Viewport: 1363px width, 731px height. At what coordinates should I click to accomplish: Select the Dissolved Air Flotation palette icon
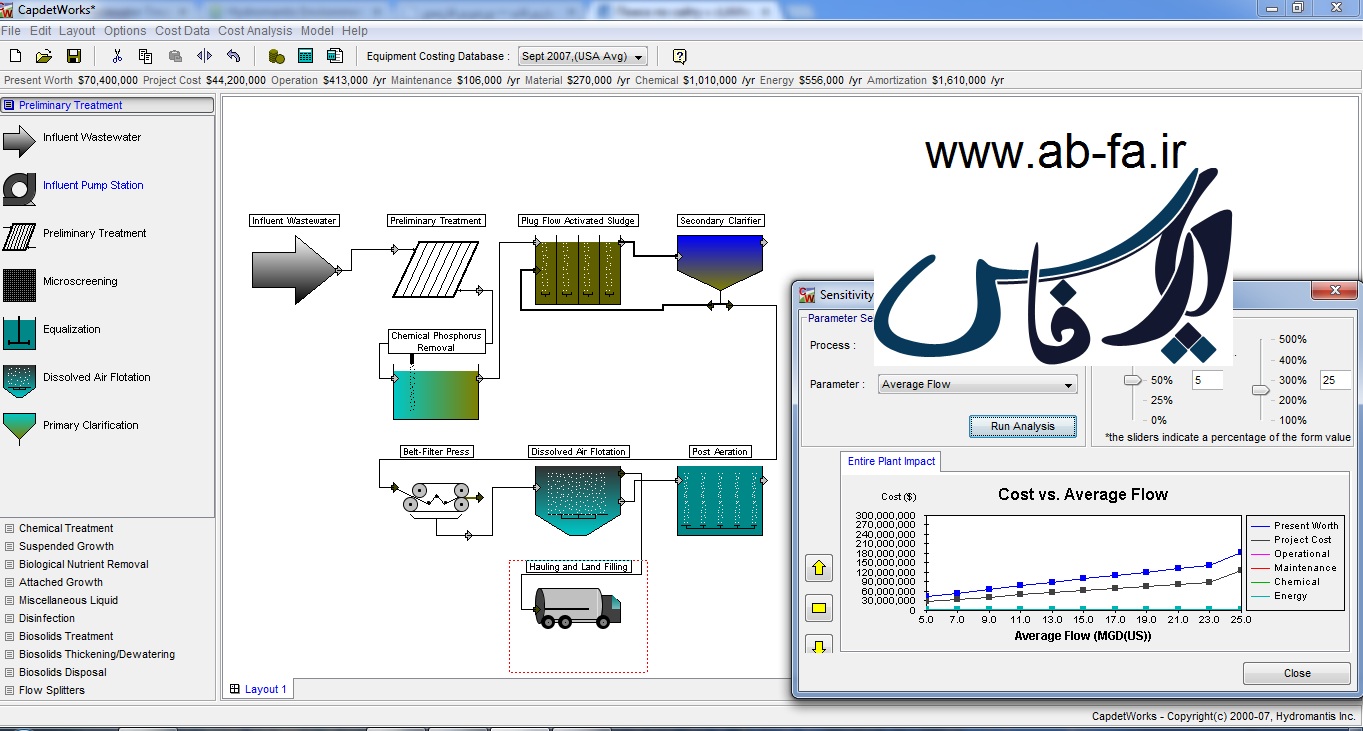click(x=19, y=381)
